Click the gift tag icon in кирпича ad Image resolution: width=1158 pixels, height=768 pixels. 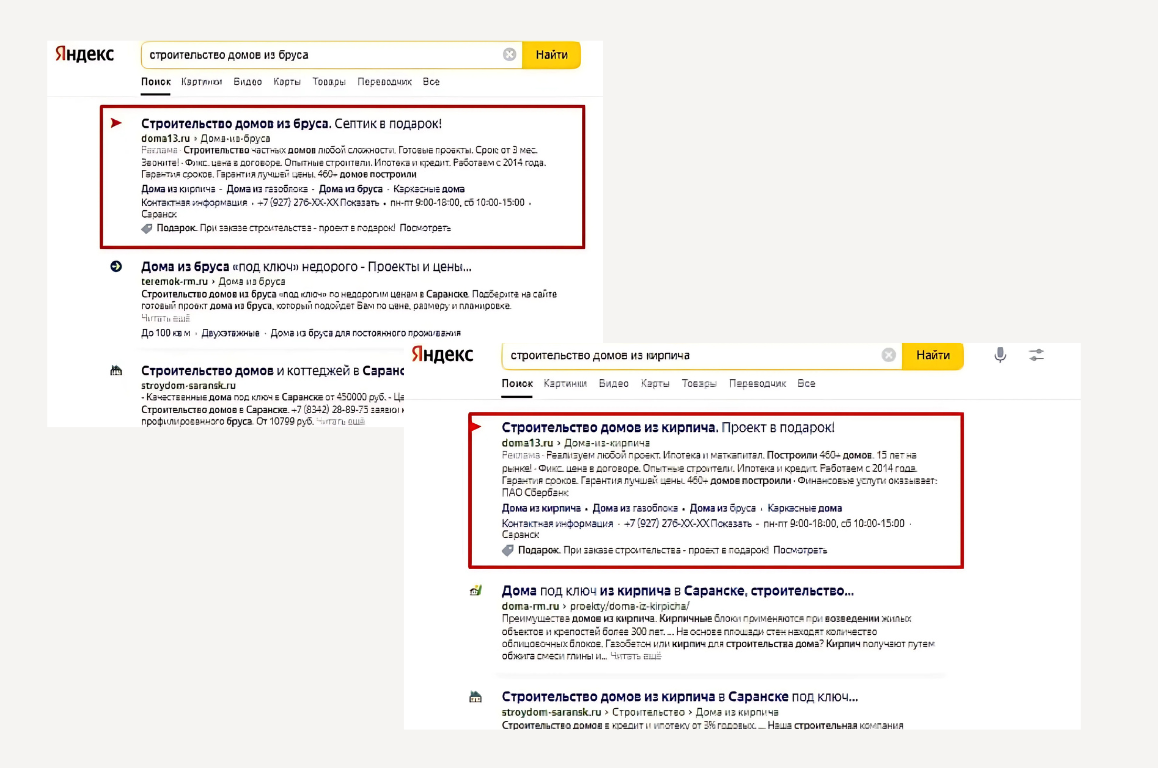(508, 550)
